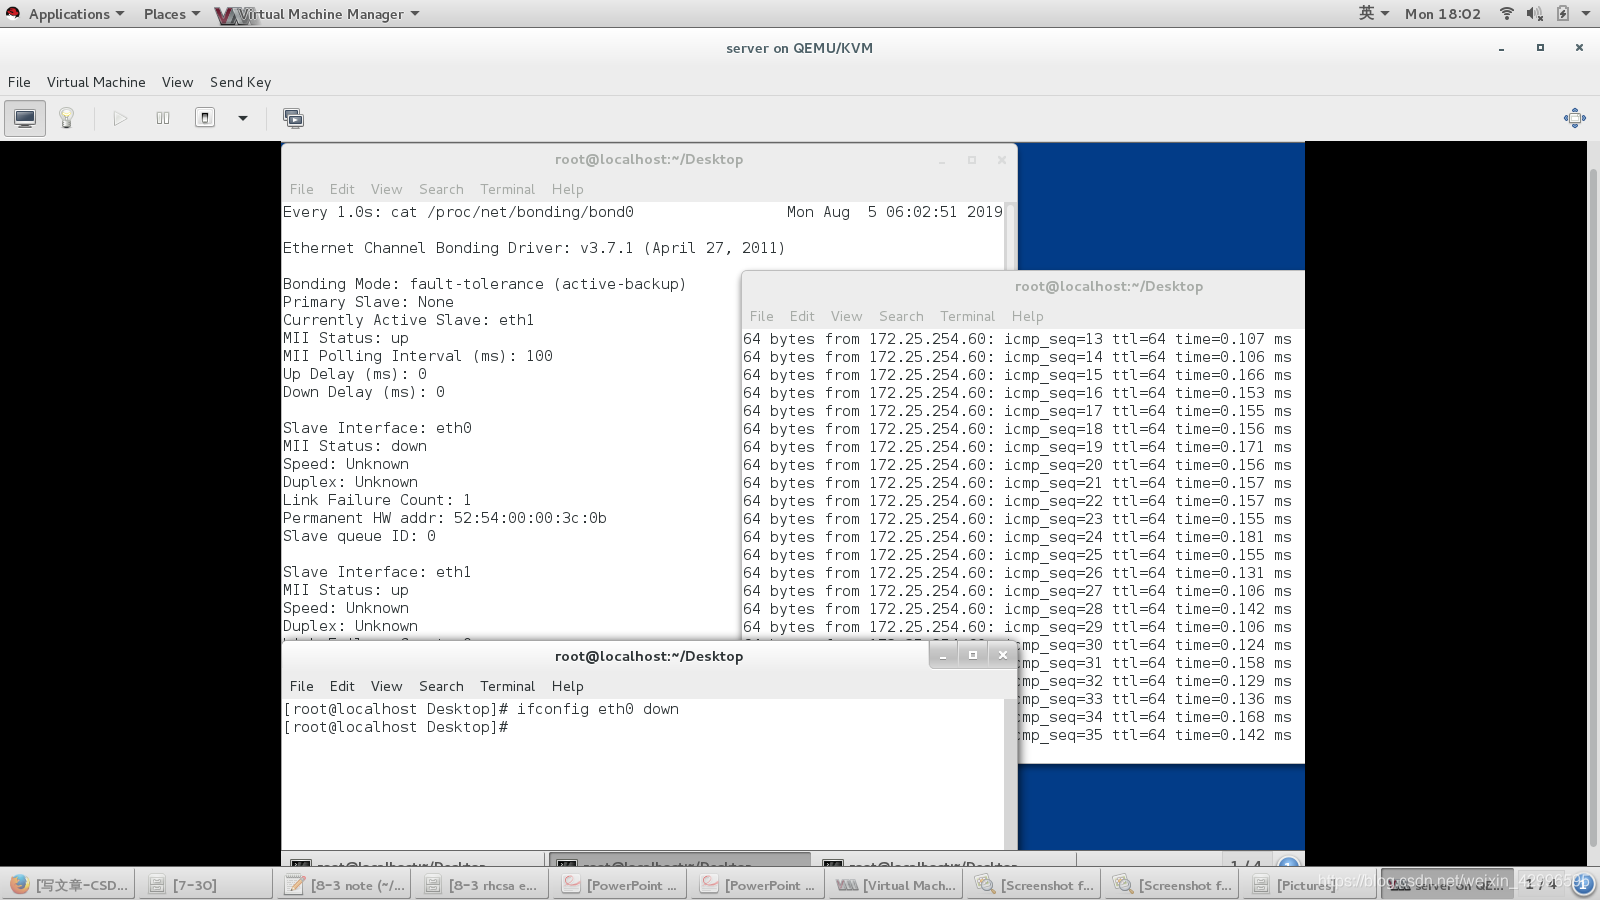1600x900 pixels.
Task: Open Edit menu in bottom terminal window
Action: click(x=342, y=686)
